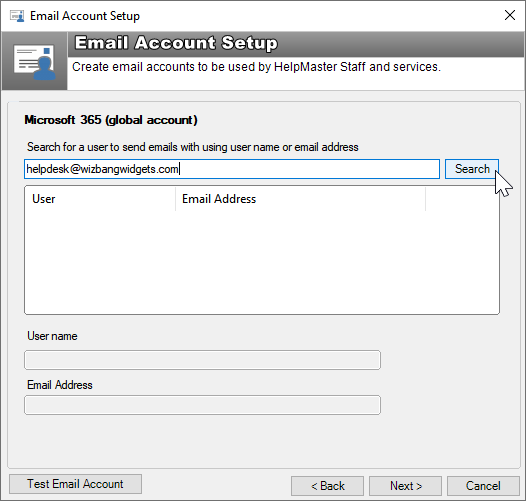Click the search field containing helpdesk@wizbangwidgets.com
Image resolution: width=526 pixels, height=501 pixels.
(232, 169)
